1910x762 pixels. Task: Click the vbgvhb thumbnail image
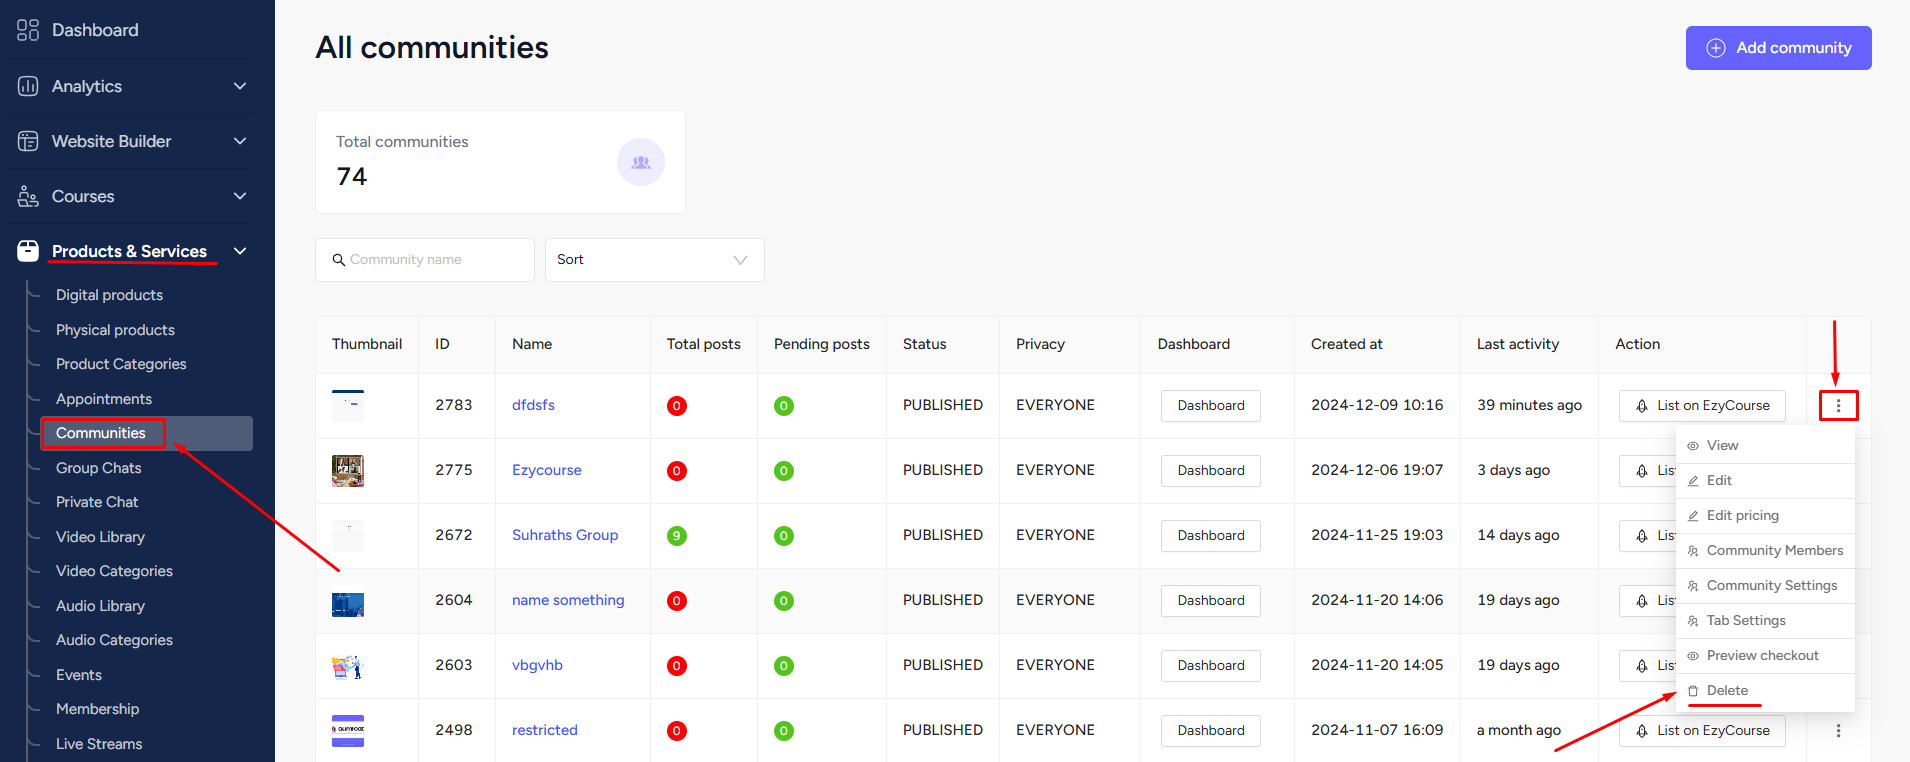click(x=348, y=667)
